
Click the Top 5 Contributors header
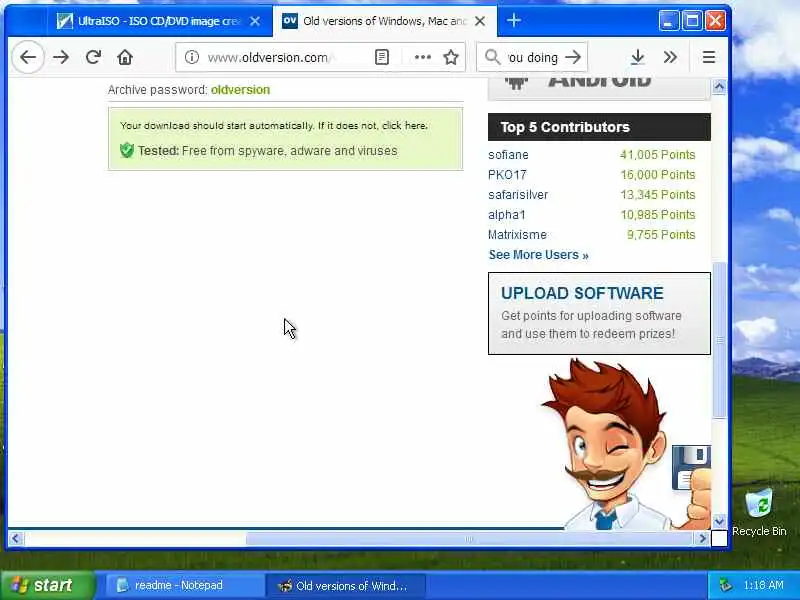pyautogui.click(x=599, y=127)
